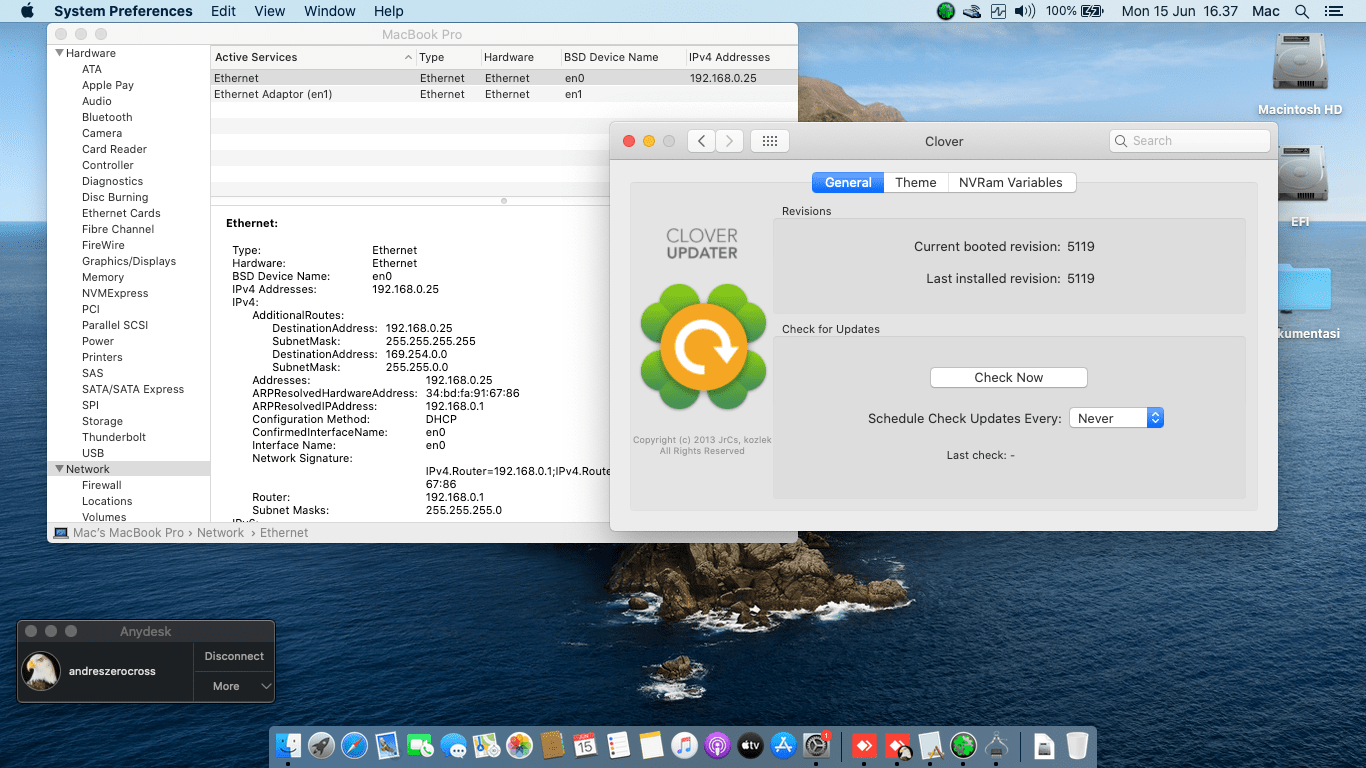Select Firewall under Network in sidebar

point(102,485)
